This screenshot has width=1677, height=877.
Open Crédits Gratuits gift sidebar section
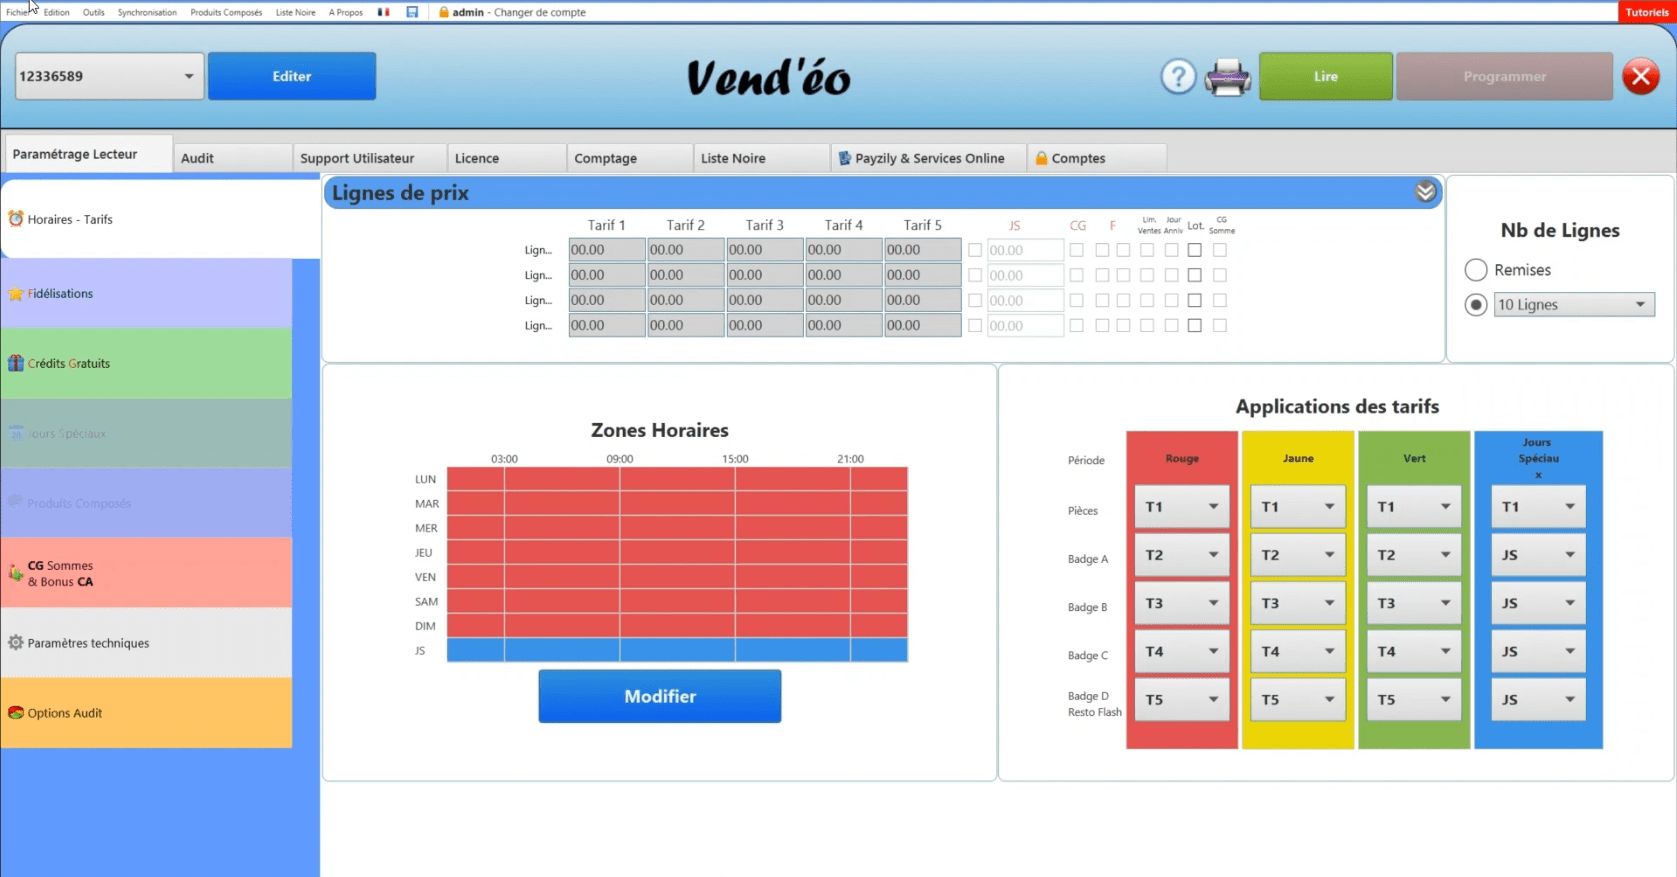(146, 363)
